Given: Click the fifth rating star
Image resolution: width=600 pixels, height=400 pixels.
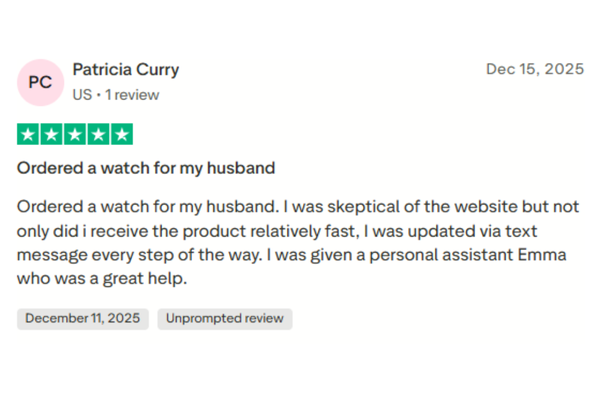Looking at the screenshot, I should pyautogui.click(x=121, y=134).
